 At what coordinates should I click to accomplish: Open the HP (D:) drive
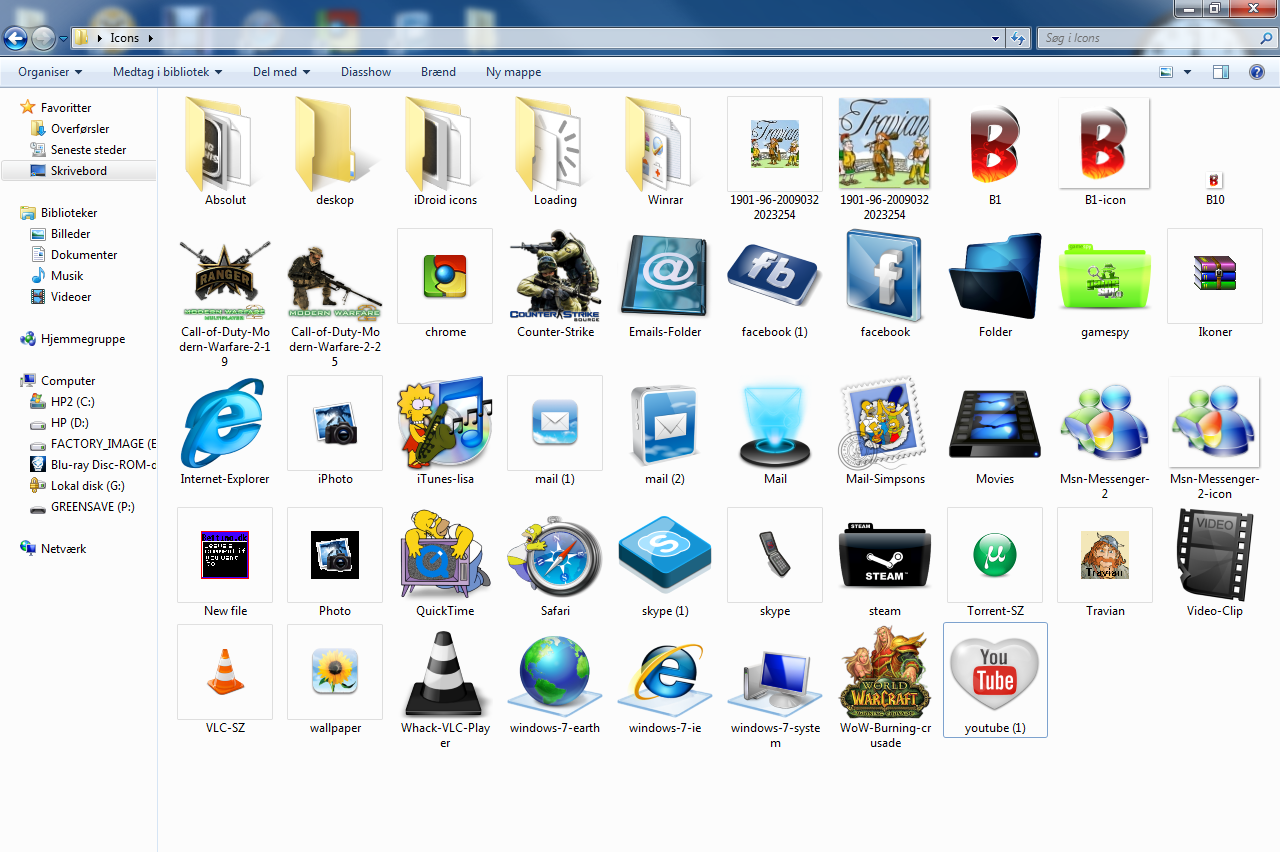coord(60,423)
